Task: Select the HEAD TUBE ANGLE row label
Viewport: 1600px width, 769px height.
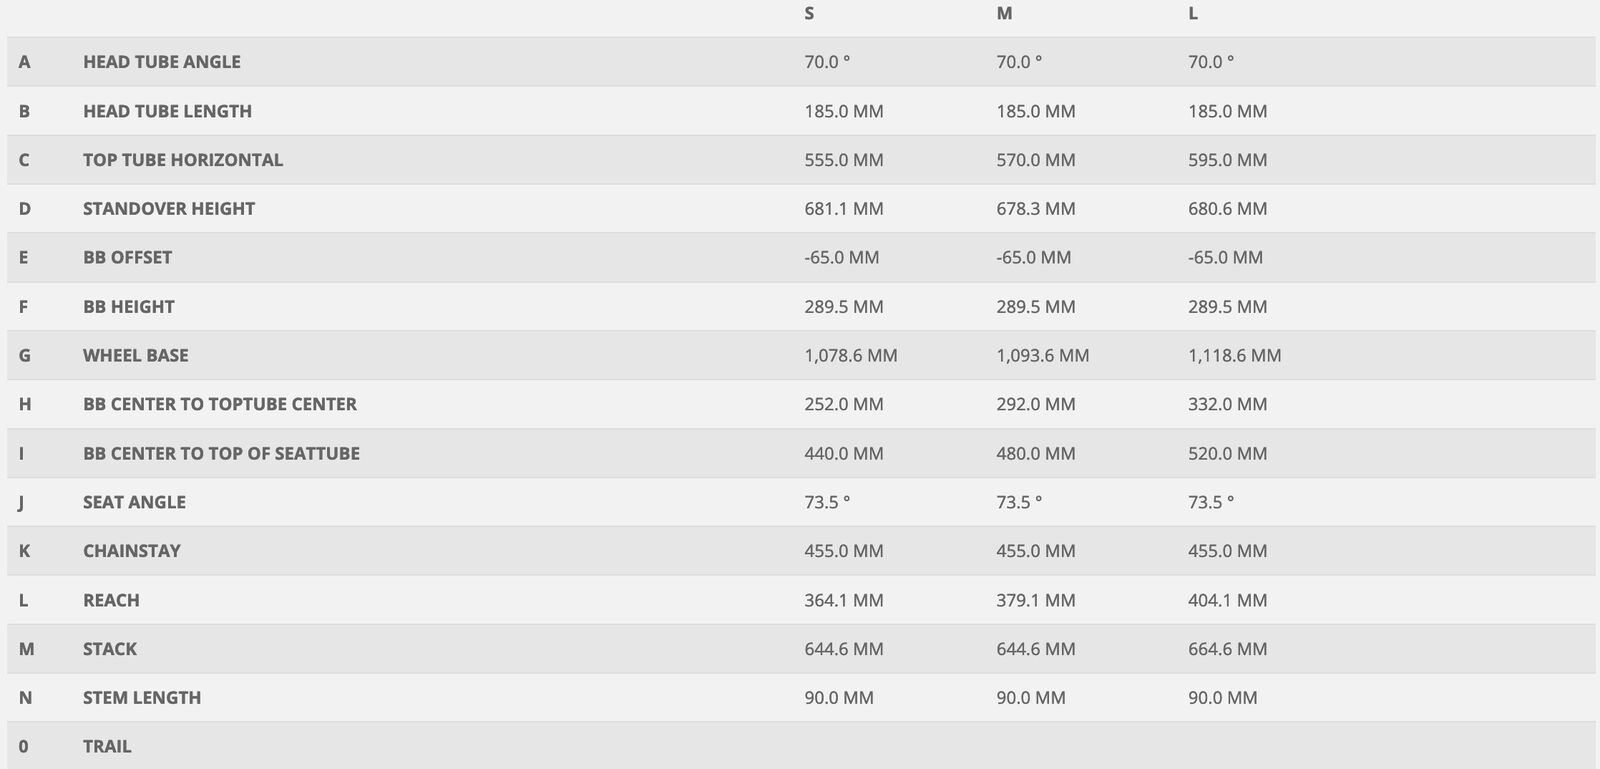Action: point(162,62)
